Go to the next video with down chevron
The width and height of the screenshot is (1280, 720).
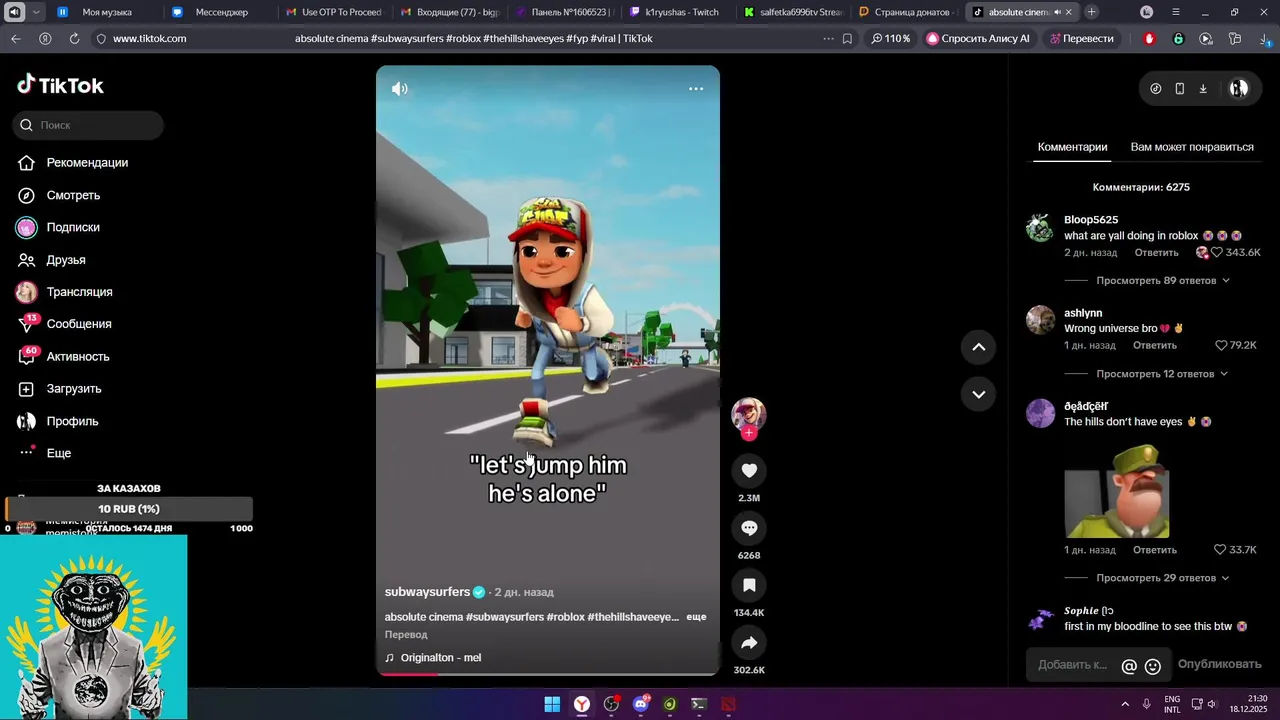(x=979, y=394)
